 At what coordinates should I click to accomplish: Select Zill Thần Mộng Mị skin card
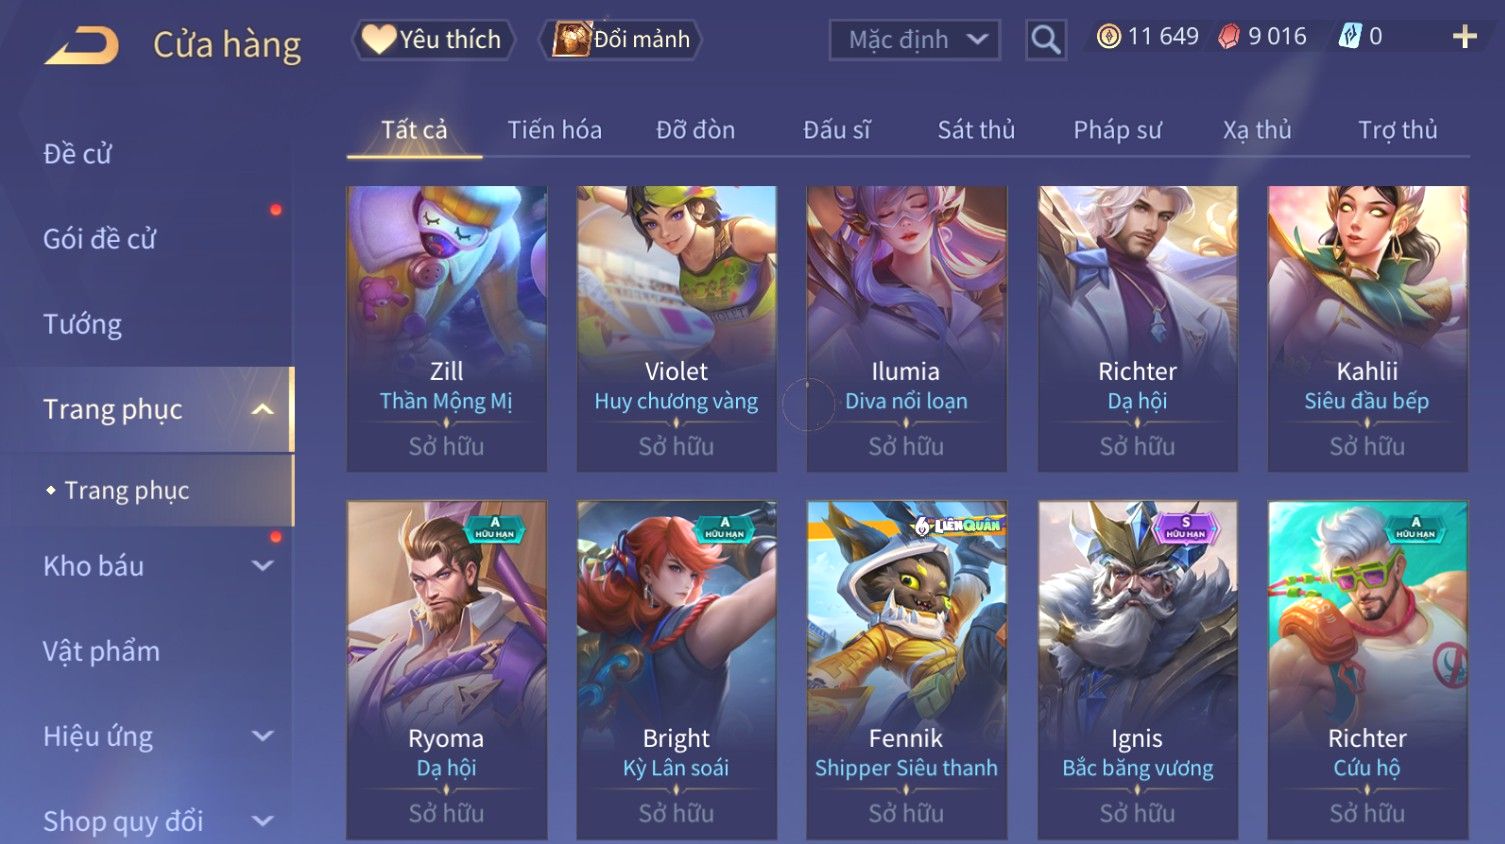447,329
